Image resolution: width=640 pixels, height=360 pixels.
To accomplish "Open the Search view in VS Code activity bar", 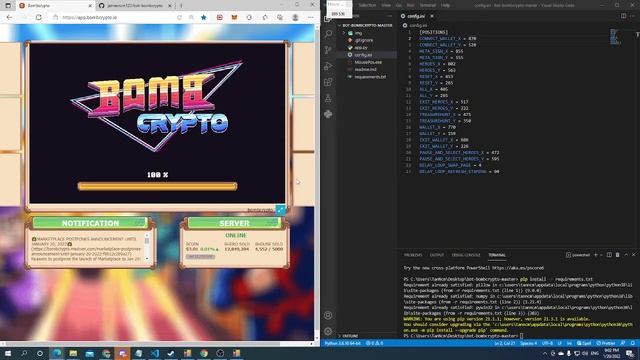I will (x=328, y=34).
